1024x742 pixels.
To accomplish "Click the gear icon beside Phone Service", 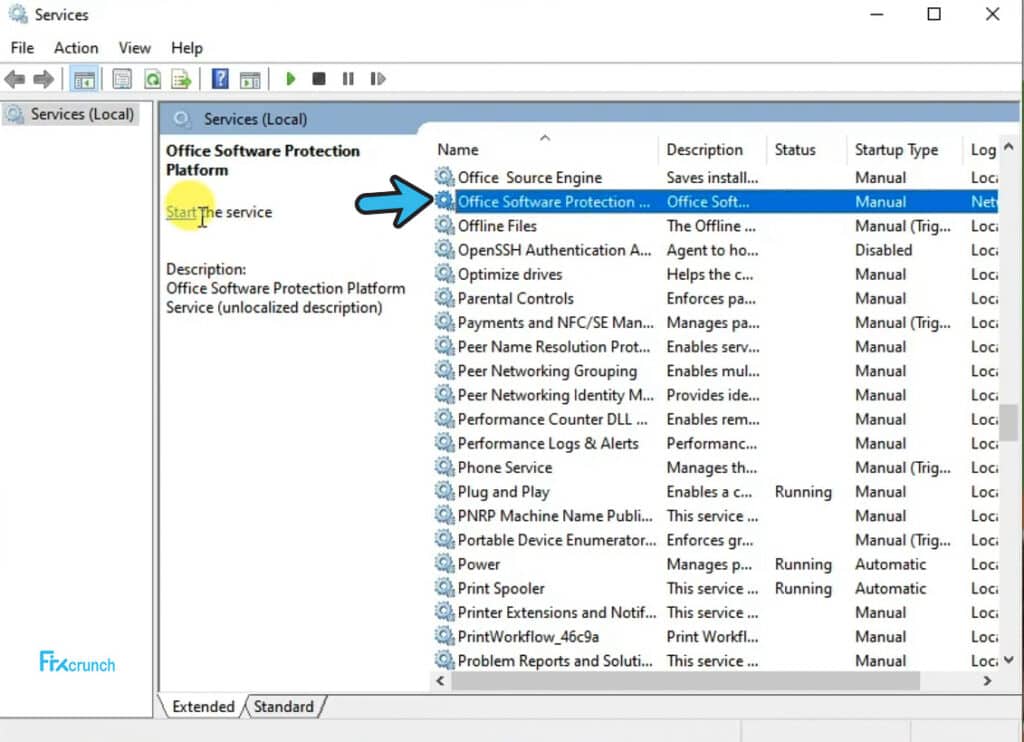I will point(445,467).
